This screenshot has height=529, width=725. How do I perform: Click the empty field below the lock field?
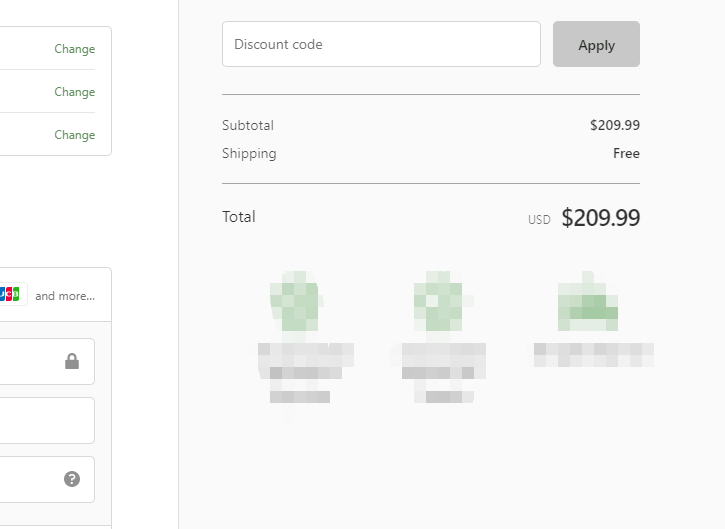pos(45,420)
